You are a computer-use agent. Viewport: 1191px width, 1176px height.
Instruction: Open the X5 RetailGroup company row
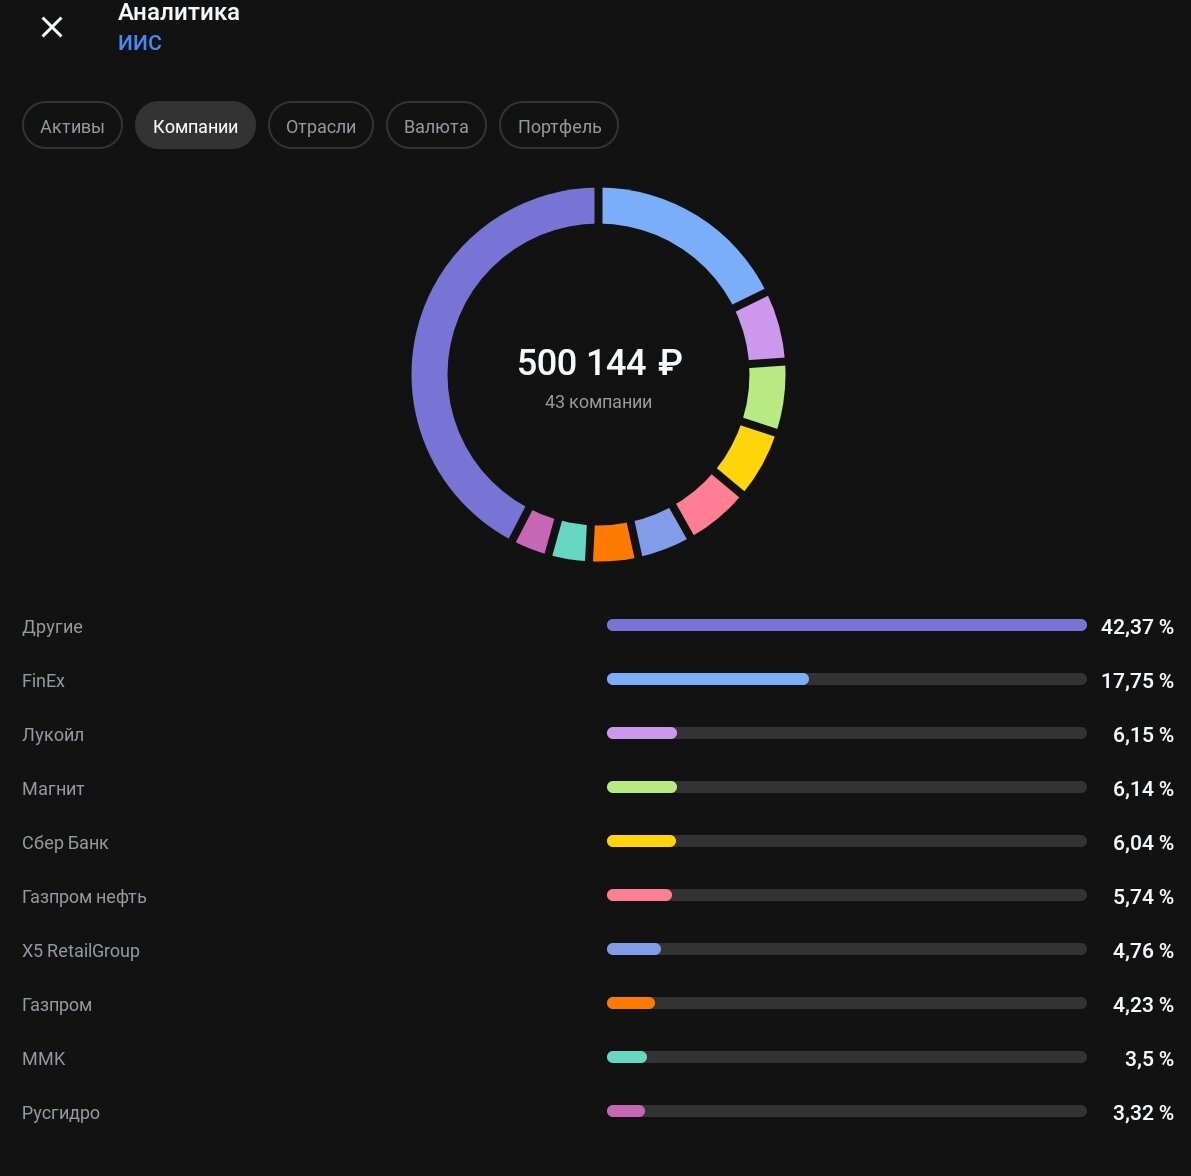tap(598, 950)
